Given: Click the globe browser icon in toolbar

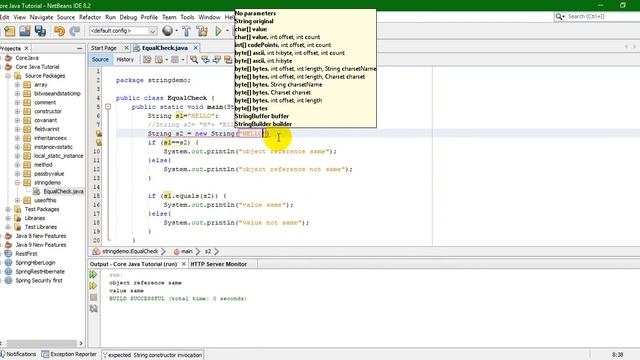Looking at the screenshot, I should pyautogui.click(x=167, y=31).
